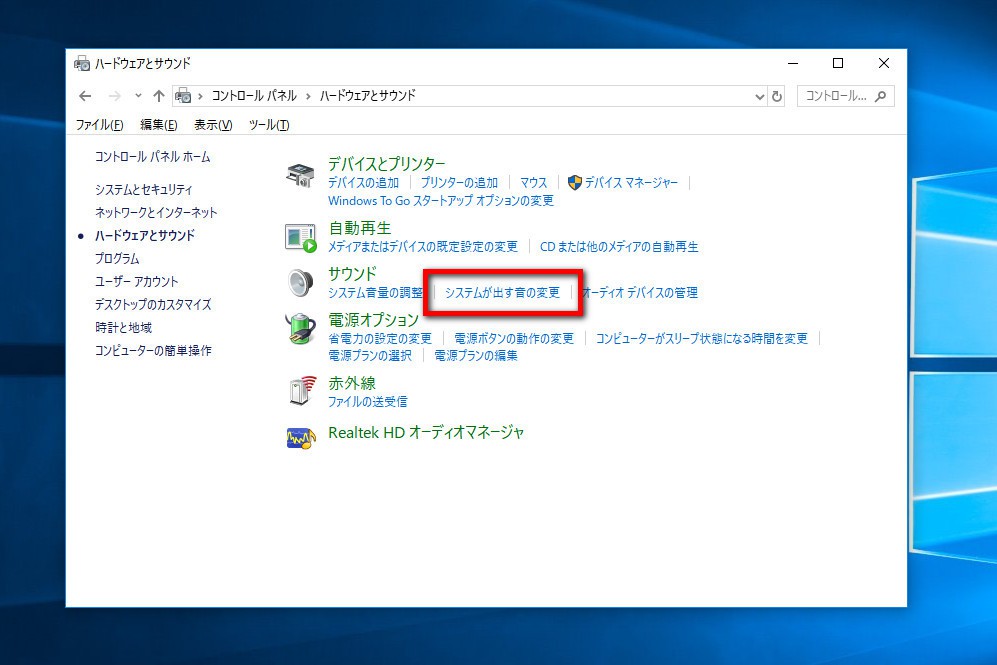
Task: Open システムが出す音の変更 link
Action: 502,293
